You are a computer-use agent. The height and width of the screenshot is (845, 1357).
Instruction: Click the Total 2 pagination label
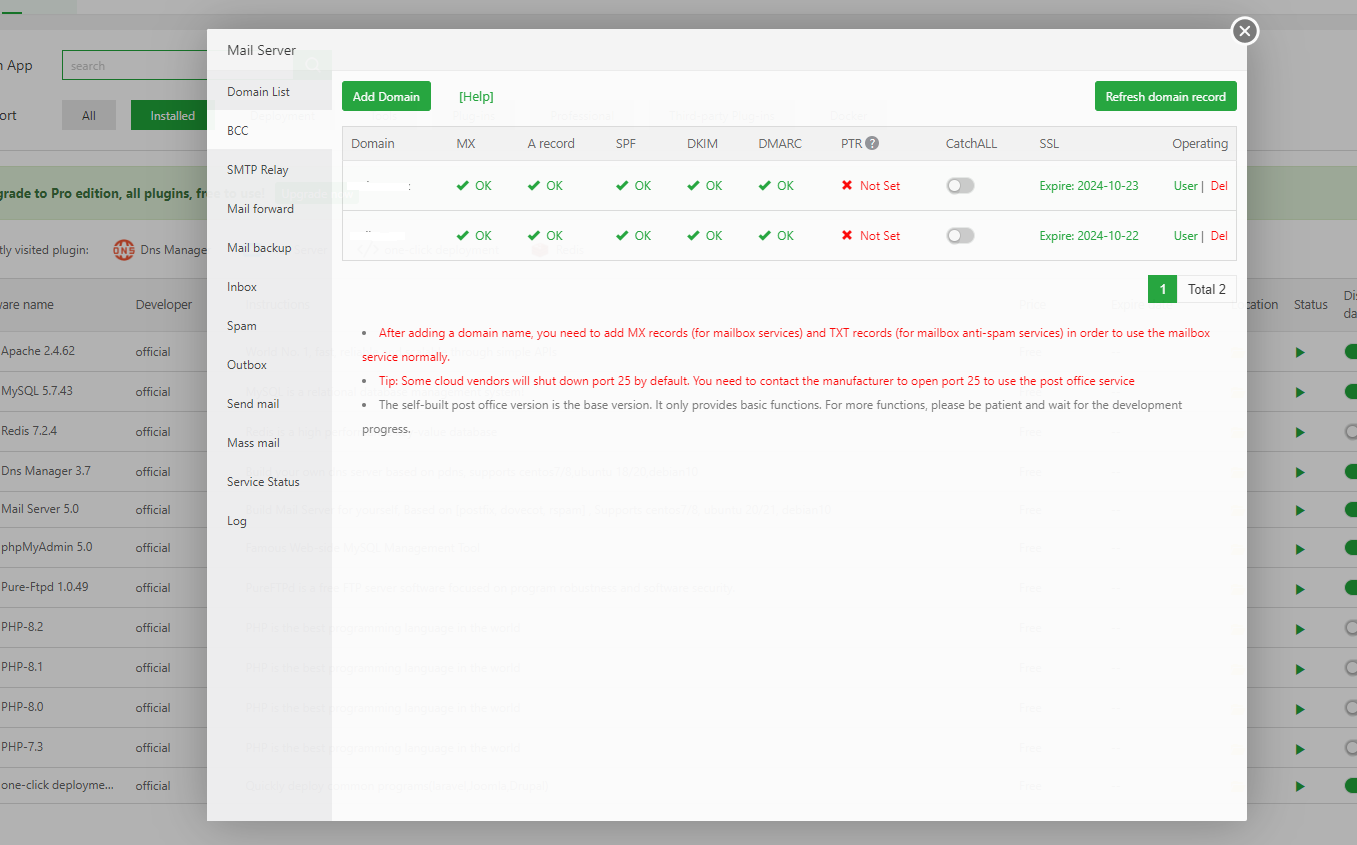[x=1207, y=289]
